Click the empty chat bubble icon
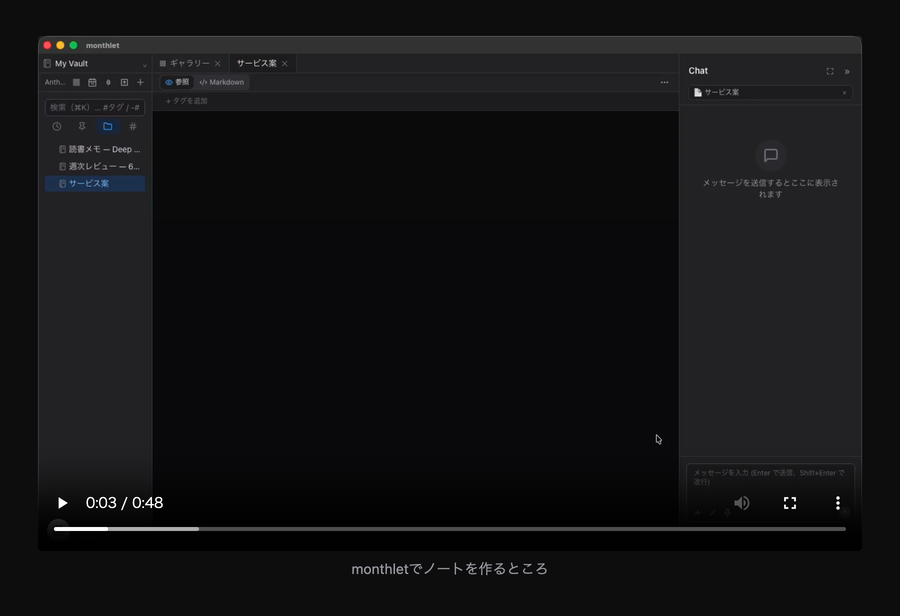 click(x=770, y=155)
